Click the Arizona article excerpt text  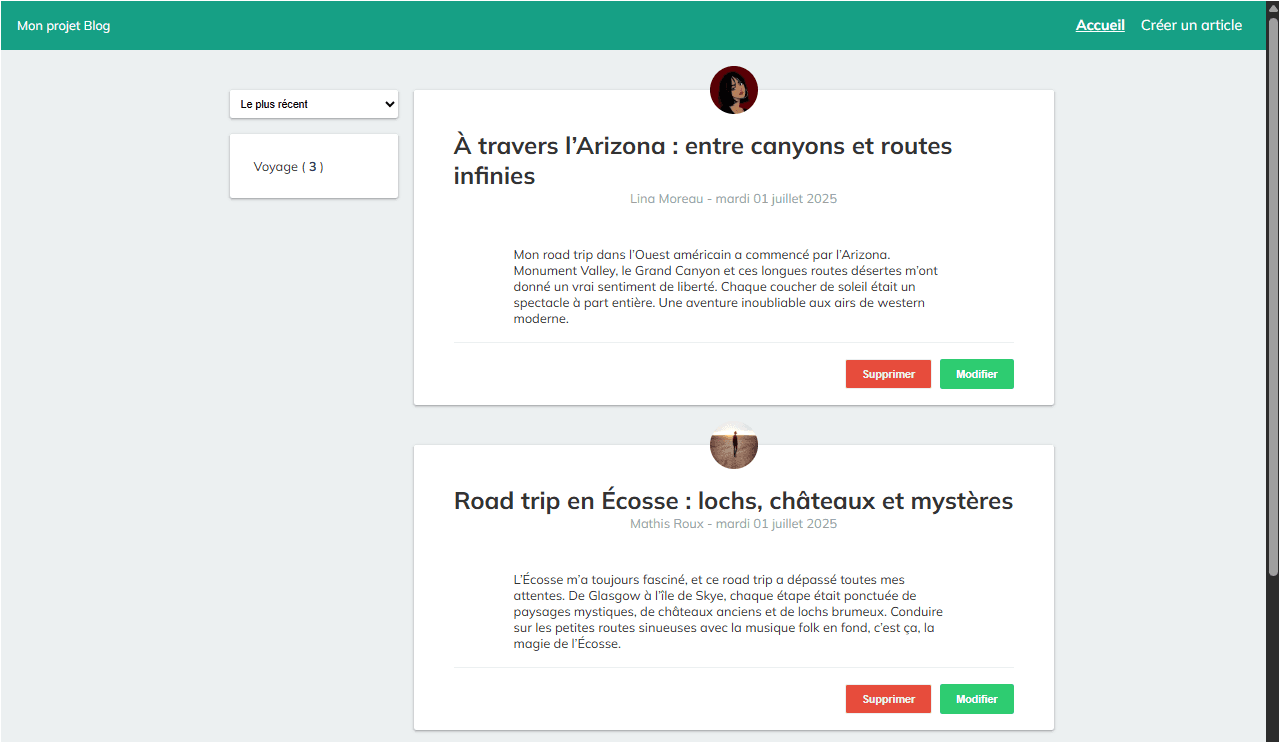(x=718, y=286)
